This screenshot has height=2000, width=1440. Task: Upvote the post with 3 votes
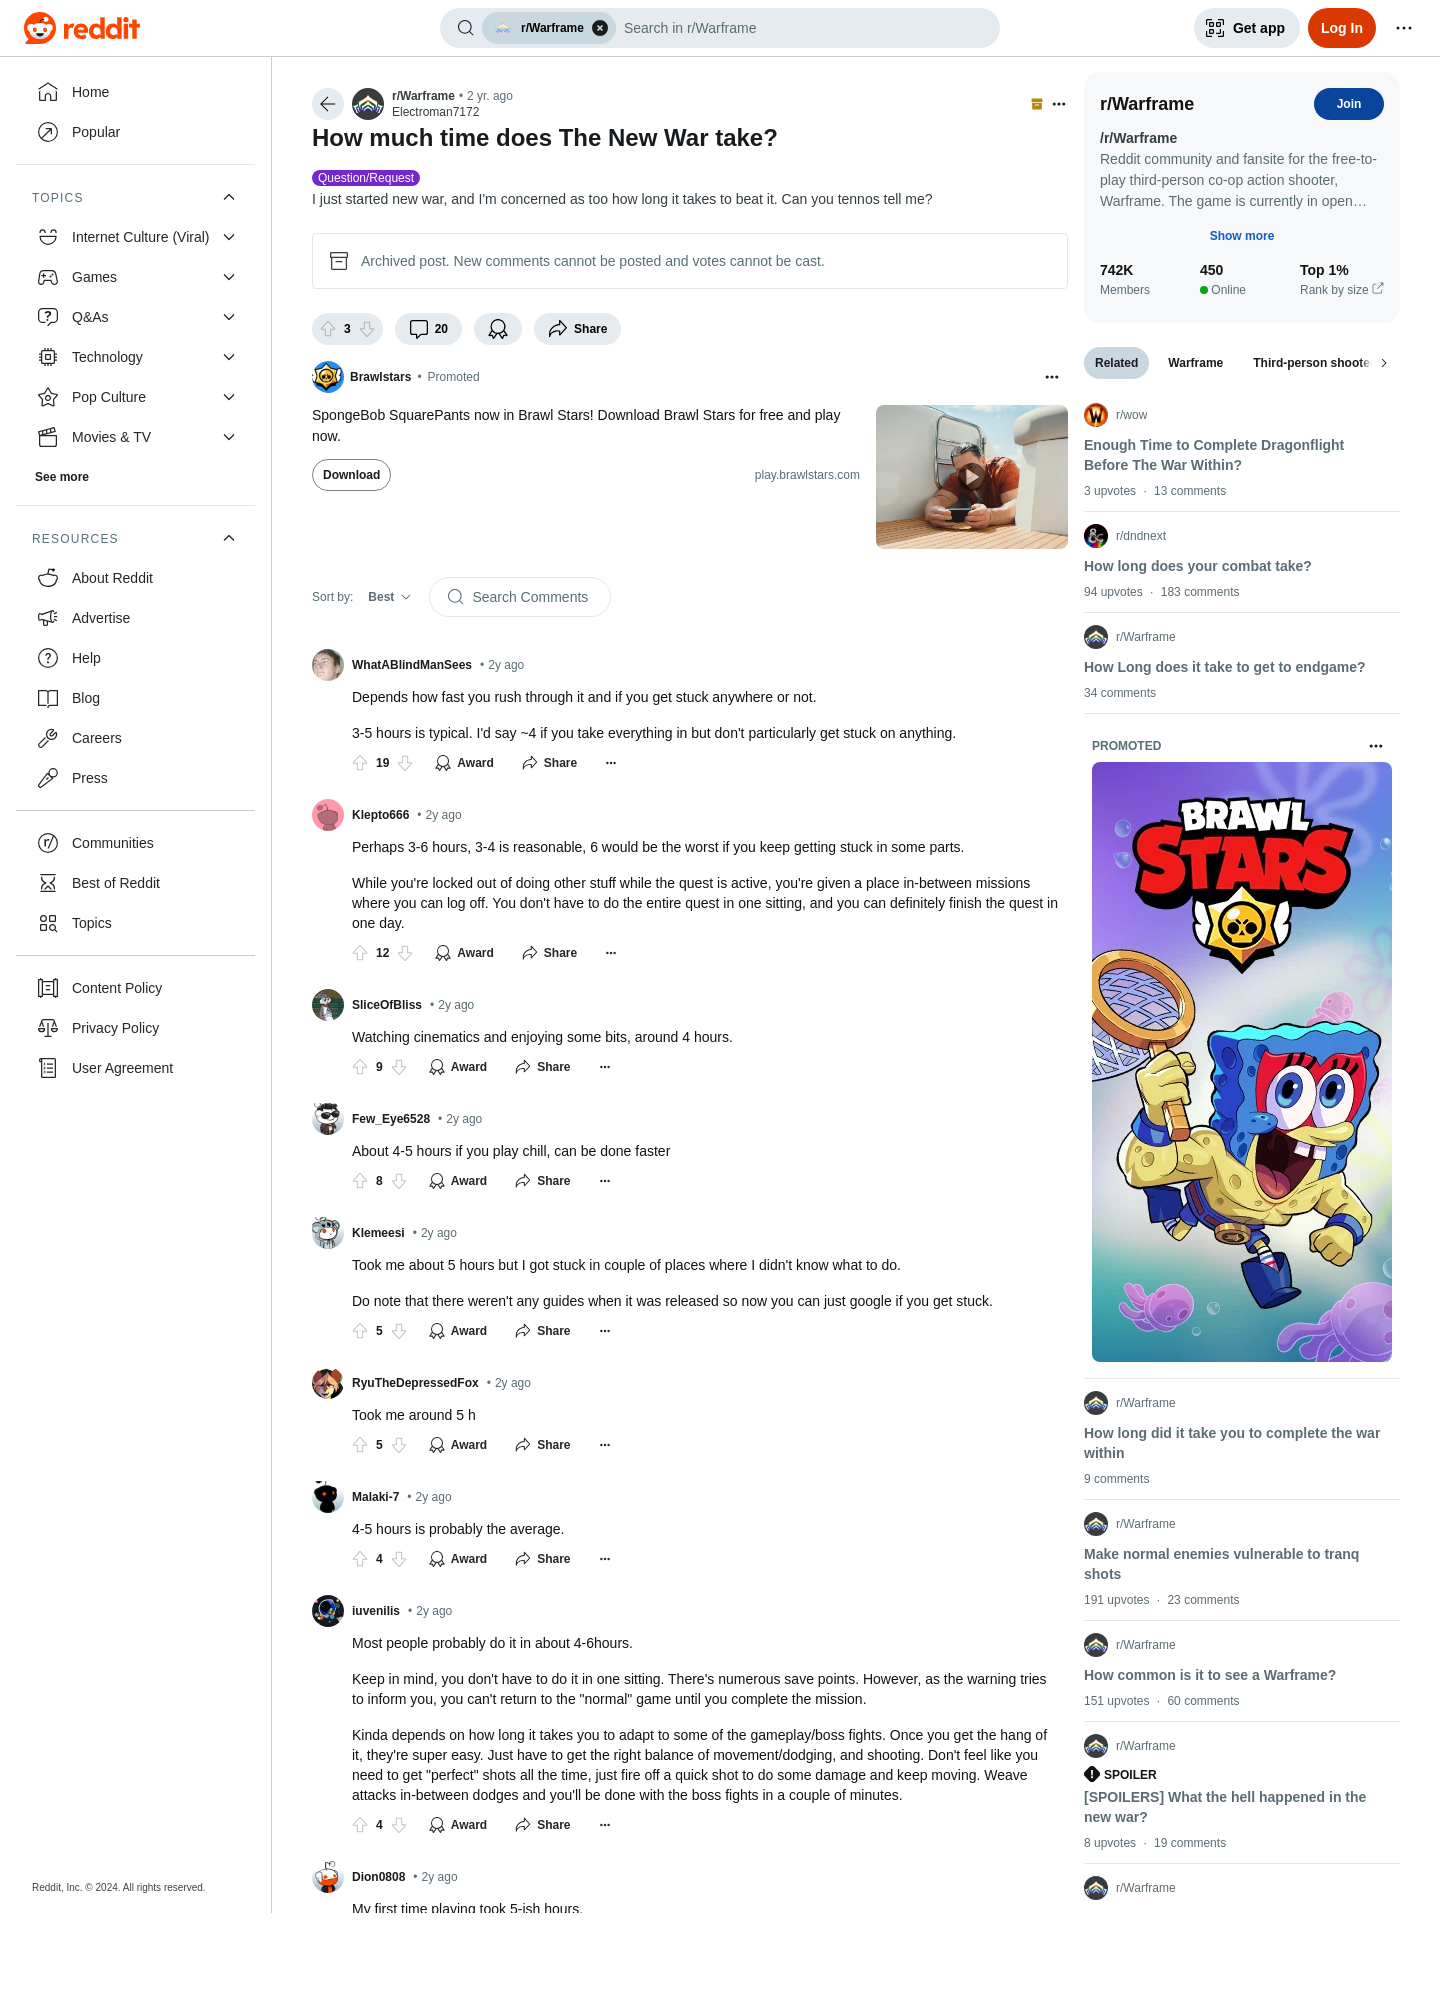point(328,329)
